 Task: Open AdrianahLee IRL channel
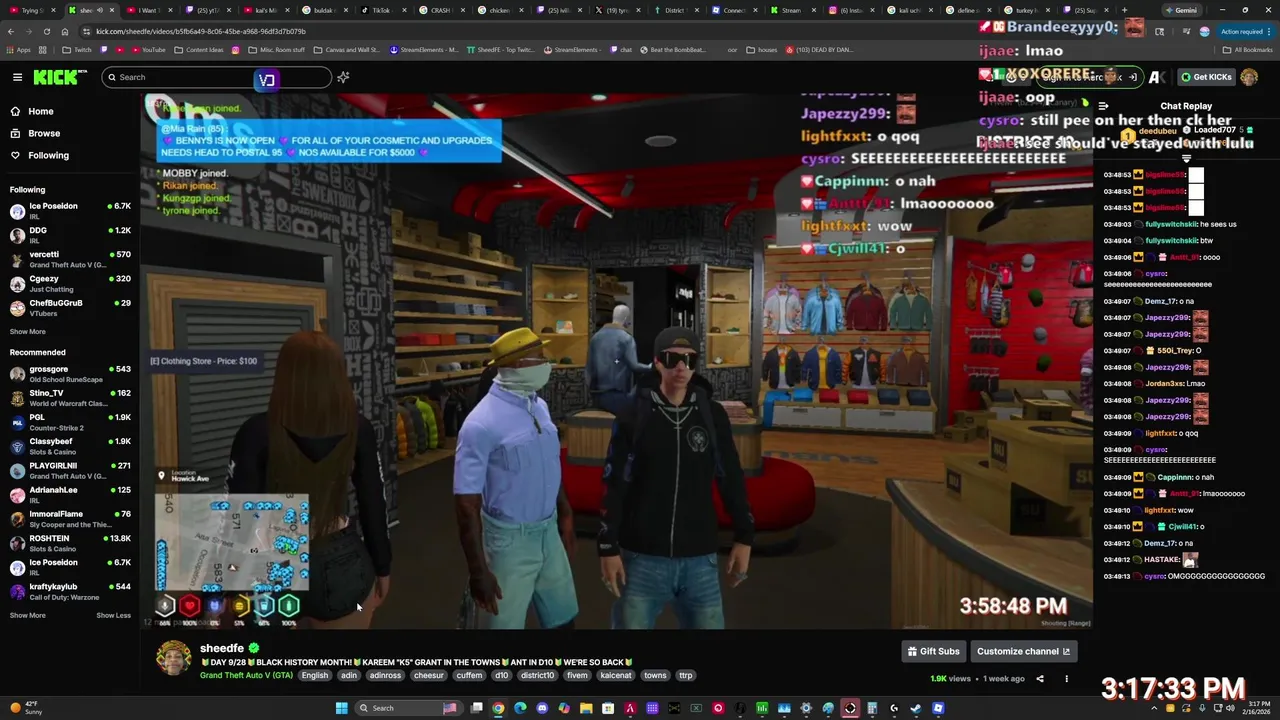(70, 494)
